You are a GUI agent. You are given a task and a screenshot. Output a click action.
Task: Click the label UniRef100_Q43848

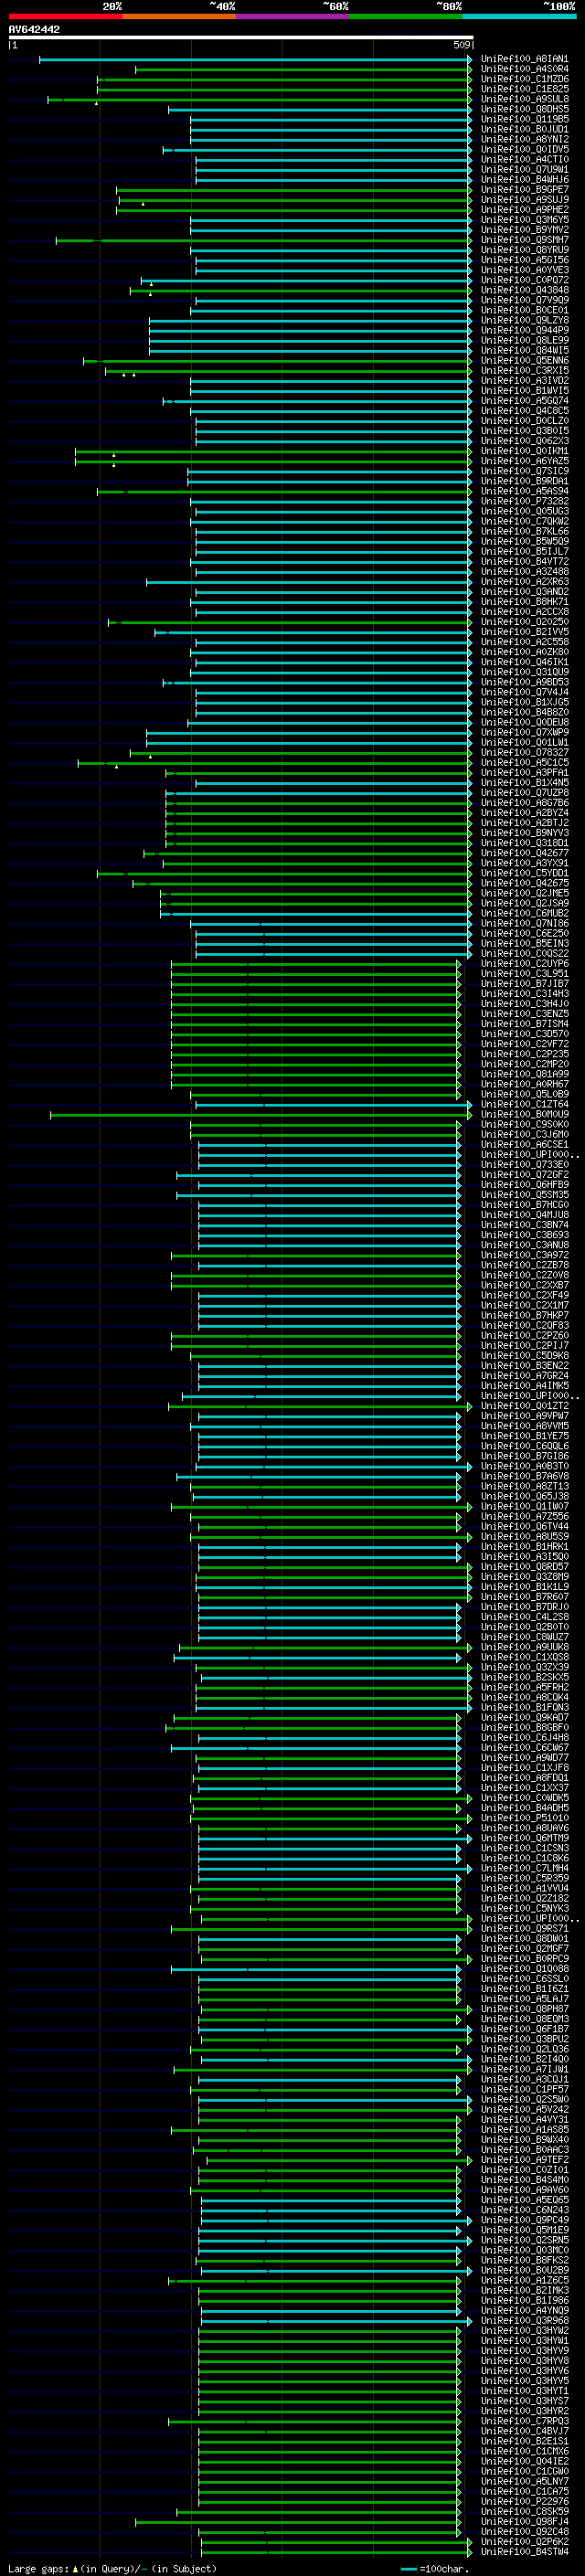click(x=524, y=290)
